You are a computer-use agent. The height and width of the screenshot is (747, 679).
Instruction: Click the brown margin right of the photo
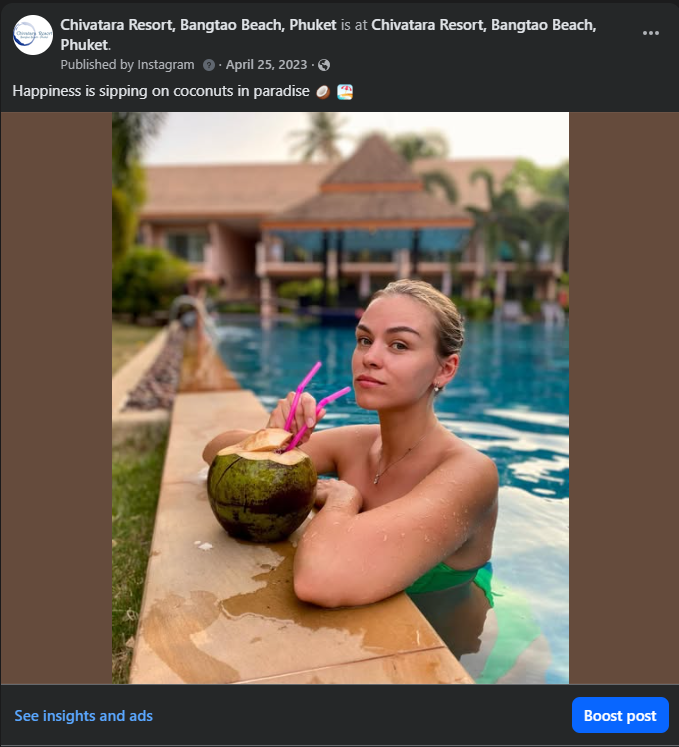pyautogui.click(x=623, y=398)
